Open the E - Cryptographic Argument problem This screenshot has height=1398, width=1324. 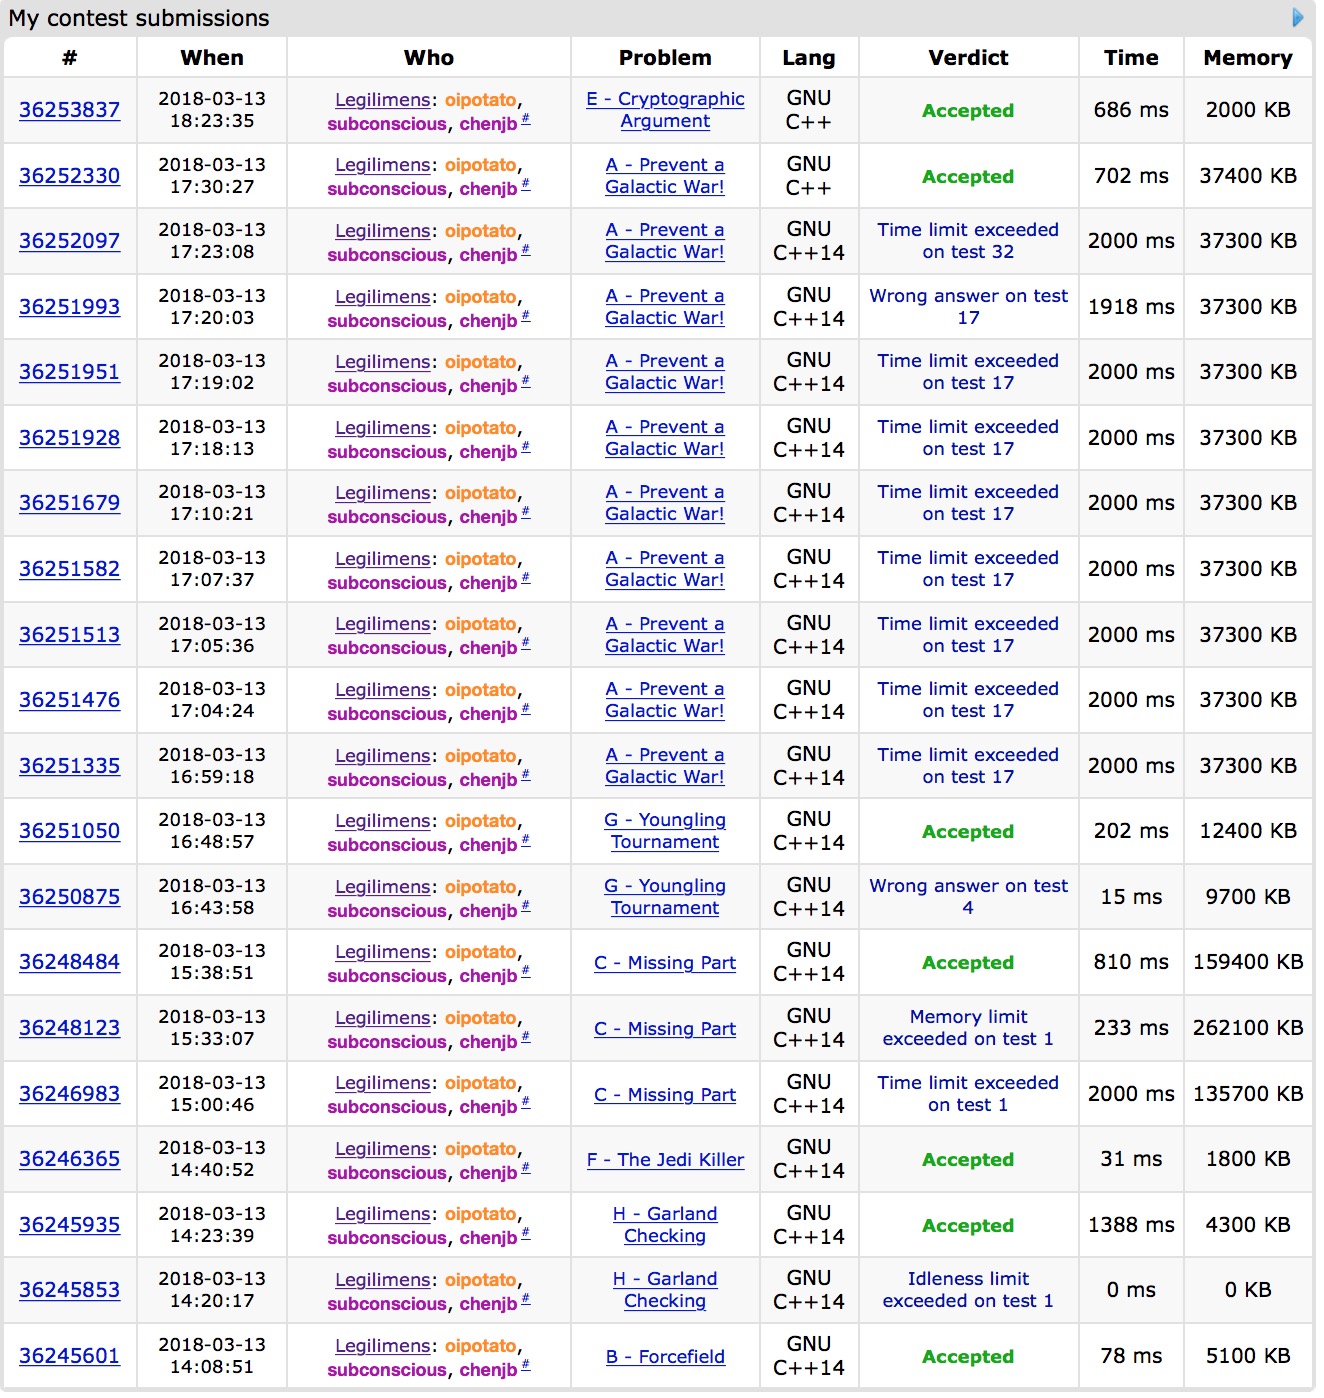click(665, 110)
